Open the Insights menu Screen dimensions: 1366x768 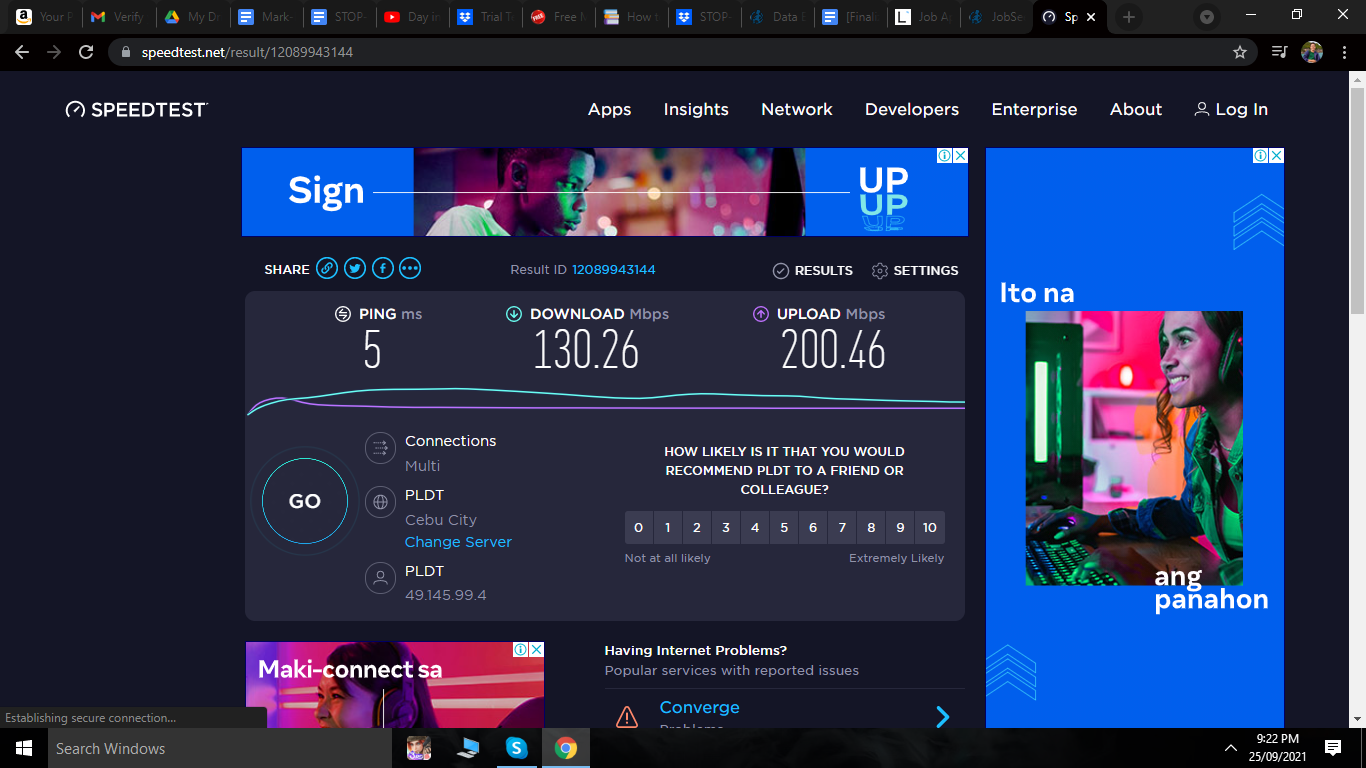696,110
